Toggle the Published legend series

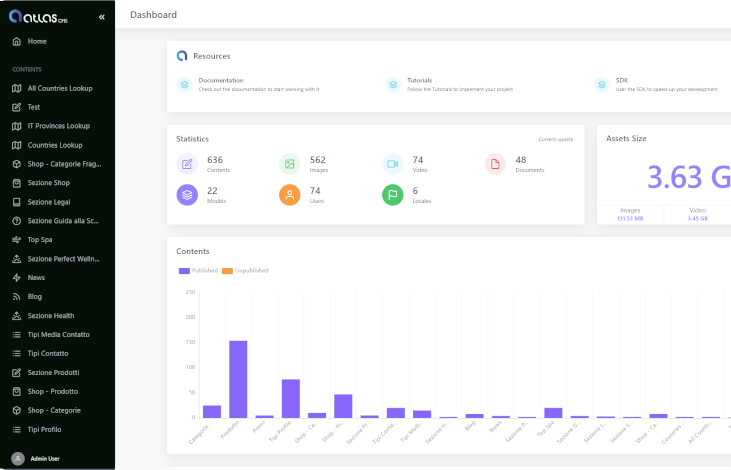198,271
